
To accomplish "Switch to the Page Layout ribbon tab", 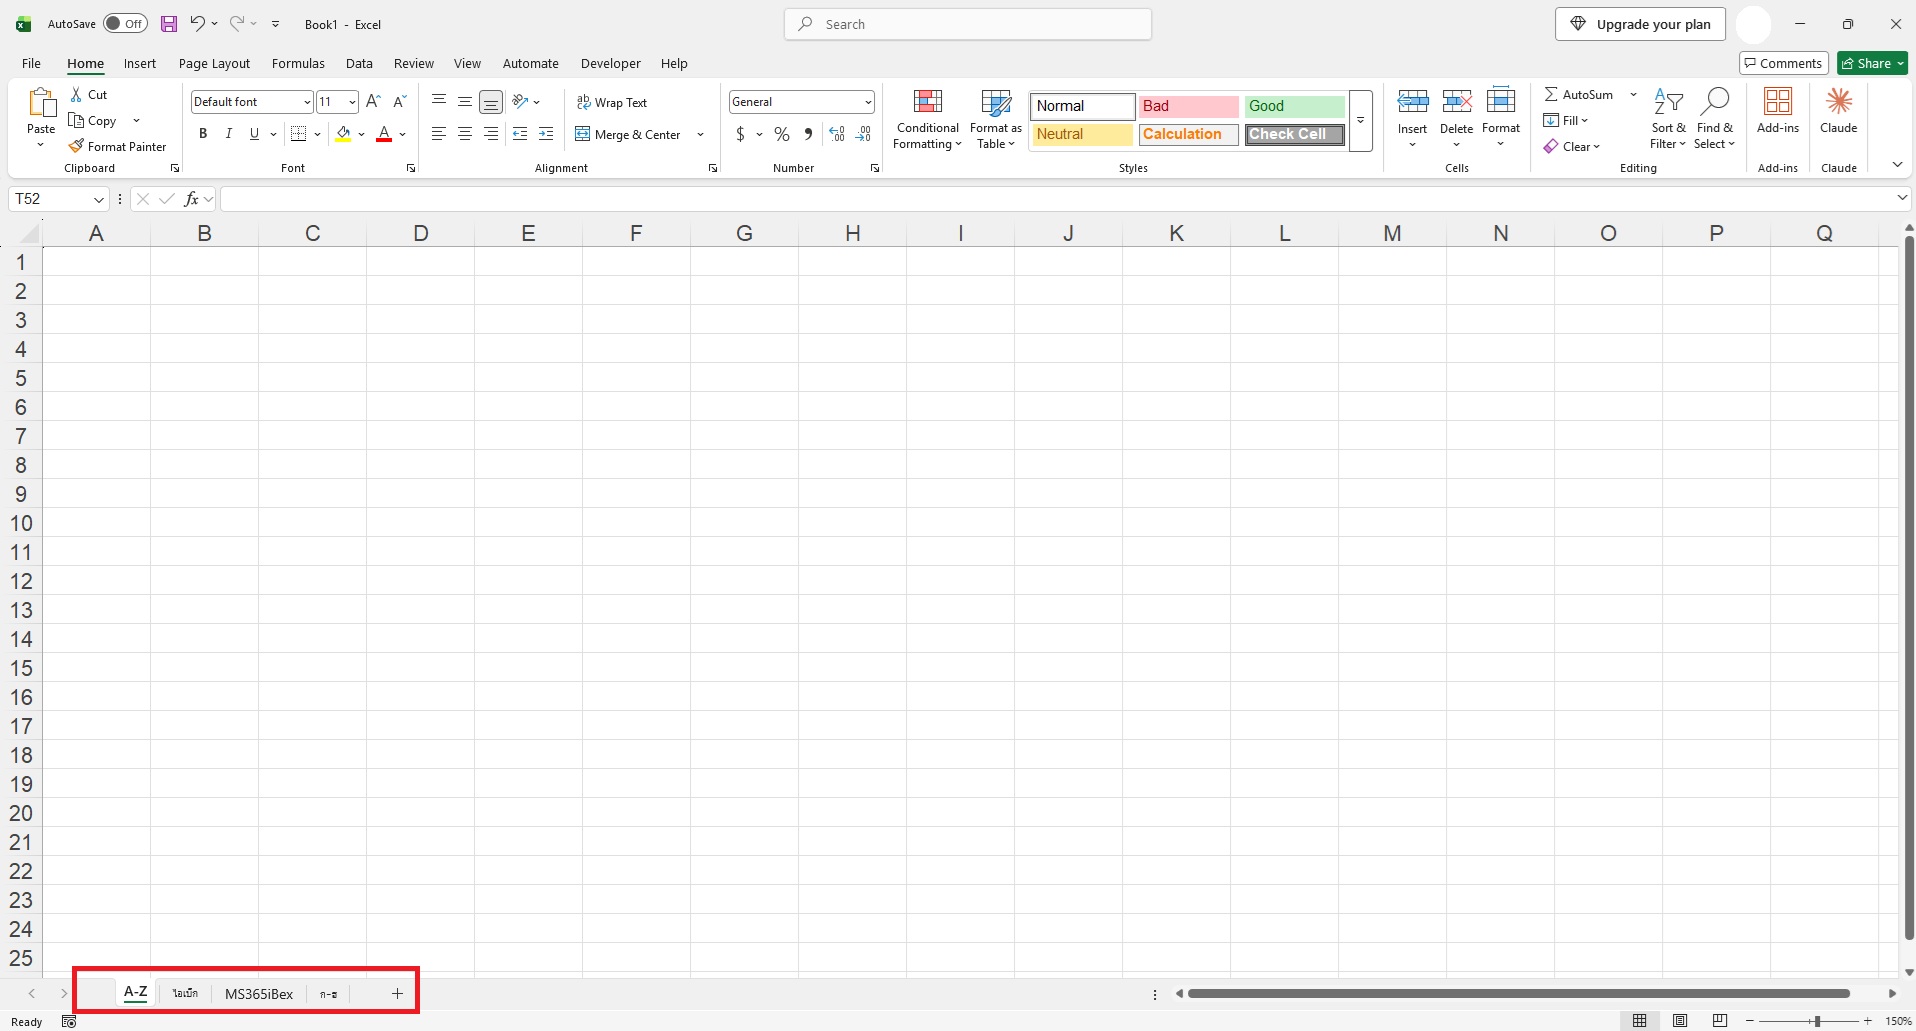I will click(214, 63).
